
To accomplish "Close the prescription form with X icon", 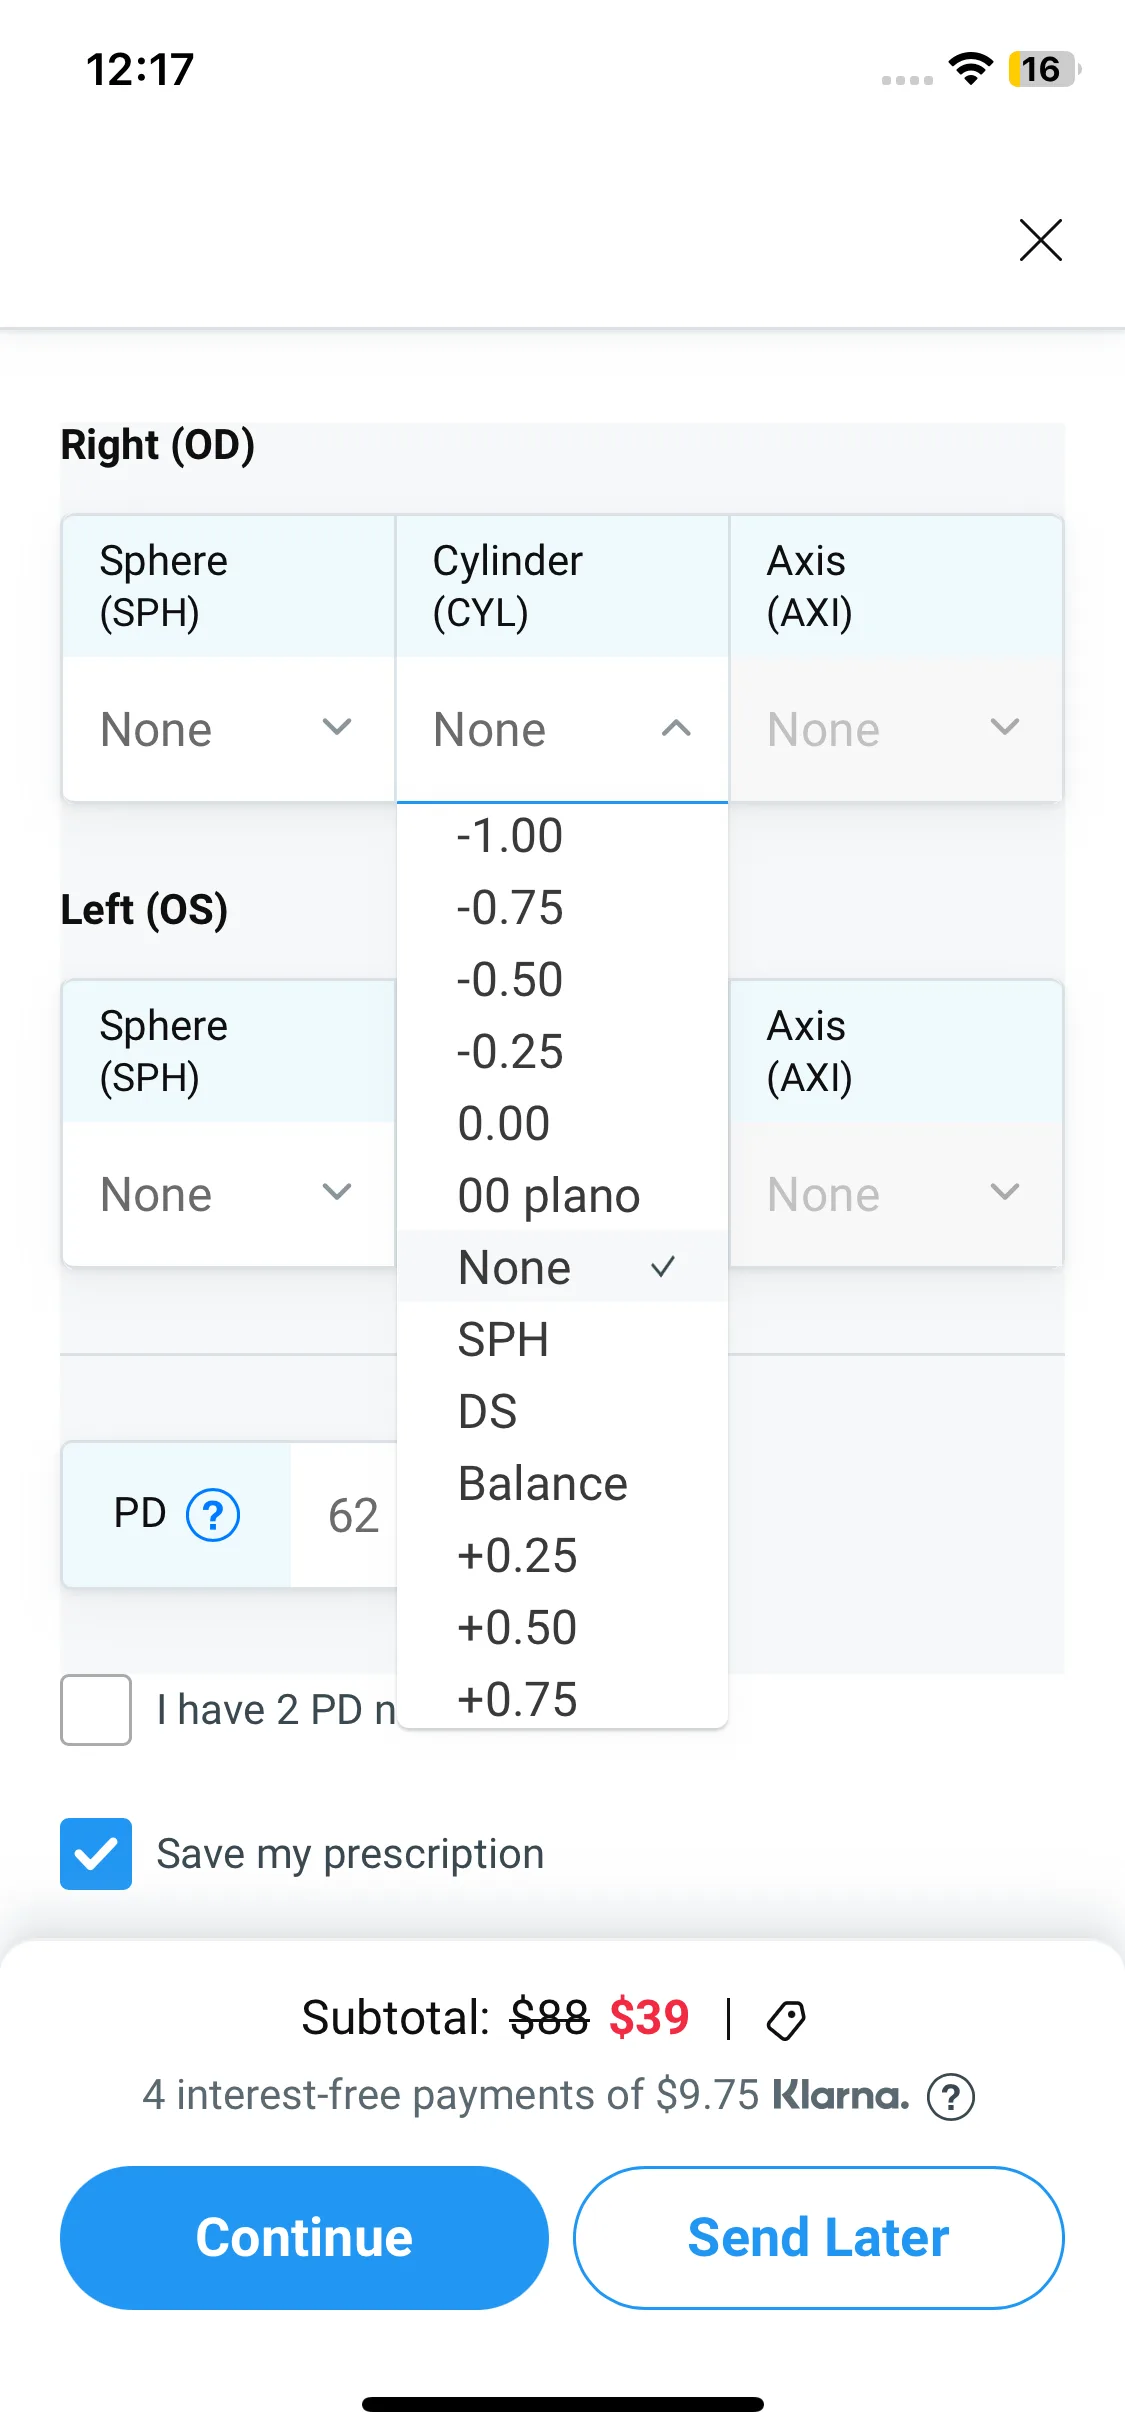I will pos(1040,240).
